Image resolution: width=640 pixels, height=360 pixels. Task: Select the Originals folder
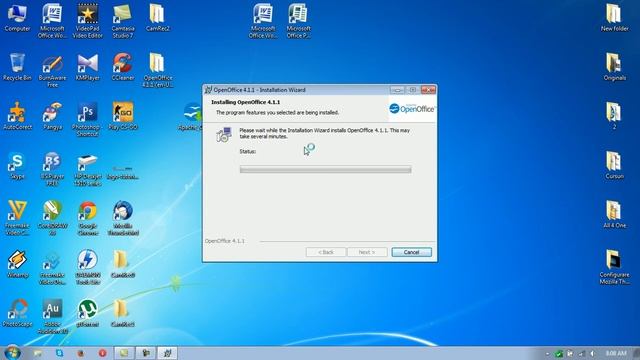coord(614,67)
